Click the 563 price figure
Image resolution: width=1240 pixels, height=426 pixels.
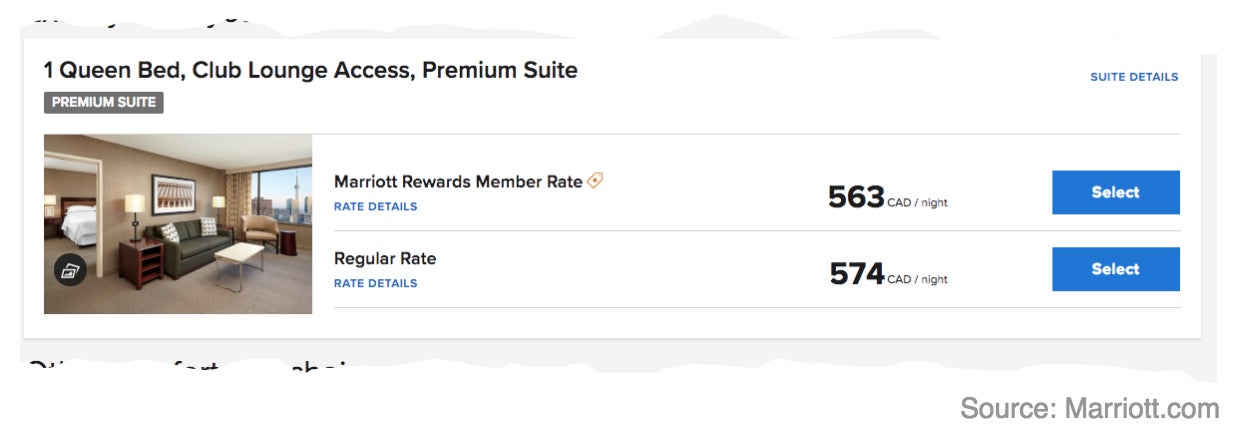click(856, 197)
